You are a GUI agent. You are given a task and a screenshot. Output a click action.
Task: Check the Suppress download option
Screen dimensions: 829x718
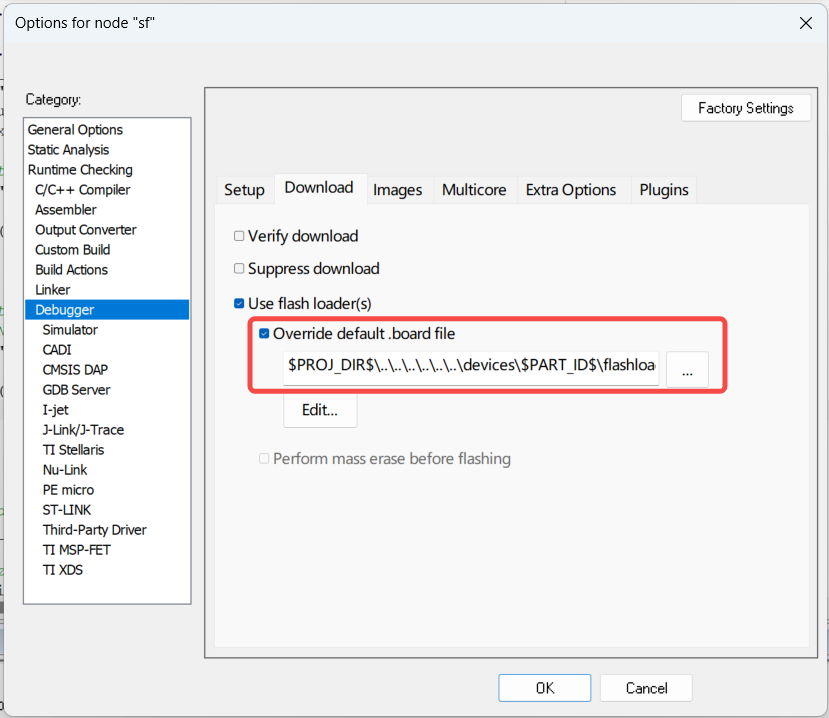click(x=239, y=268)
